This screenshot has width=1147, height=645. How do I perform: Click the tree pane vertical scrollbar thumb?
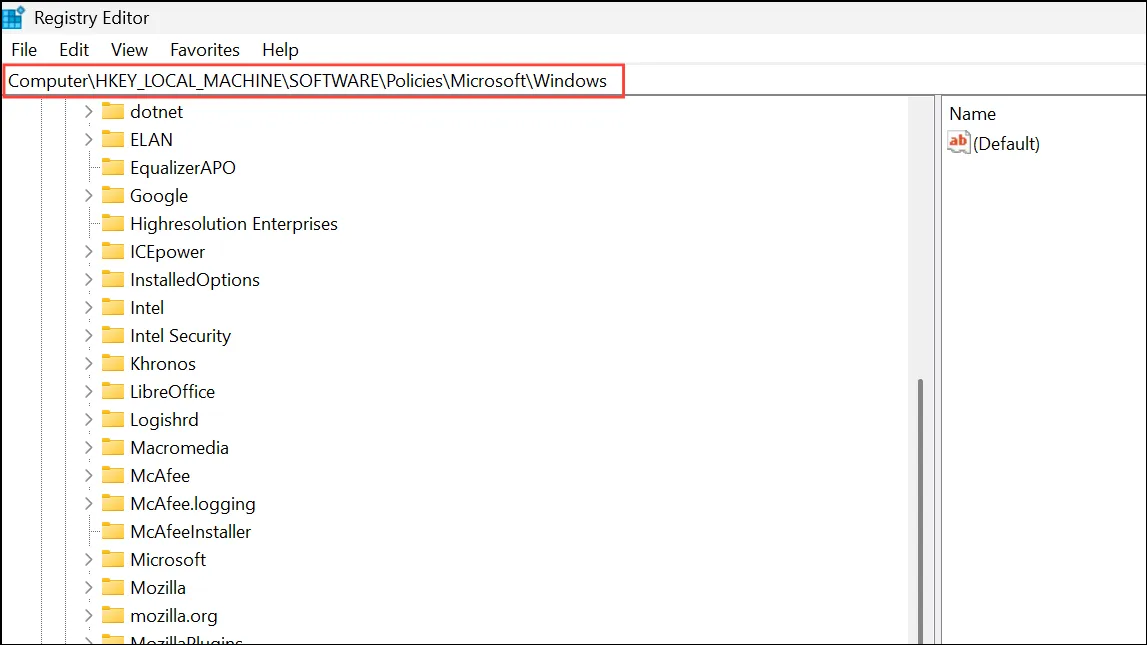(x=920, y=510)
